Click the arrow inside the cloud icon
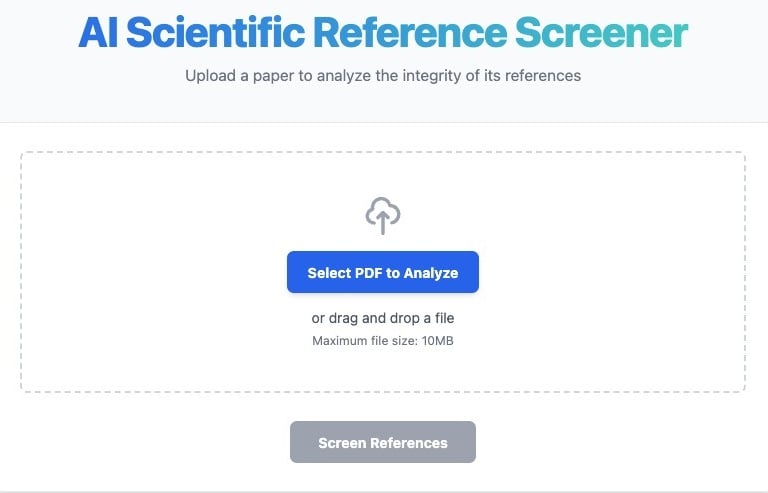The height and width of the screenshot is (493, 768). click(x=383, y=222)
